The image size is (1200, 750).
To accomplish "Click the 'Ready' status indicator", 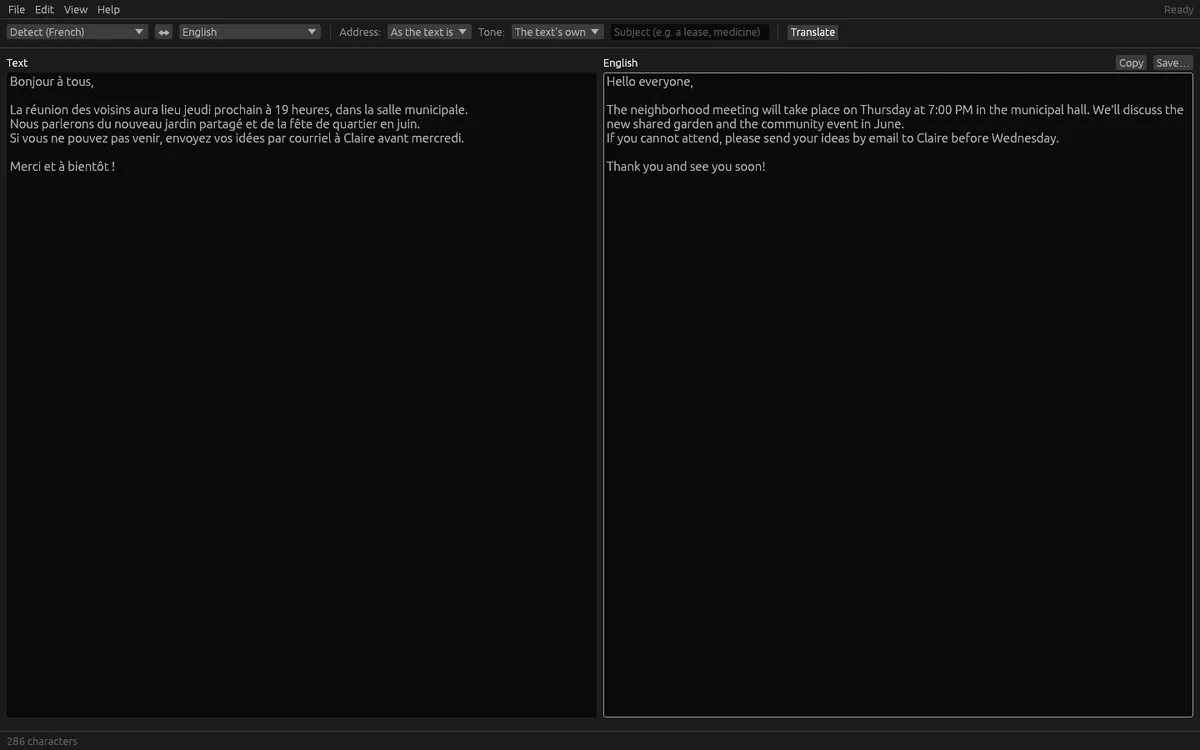I will (1179, 10).
